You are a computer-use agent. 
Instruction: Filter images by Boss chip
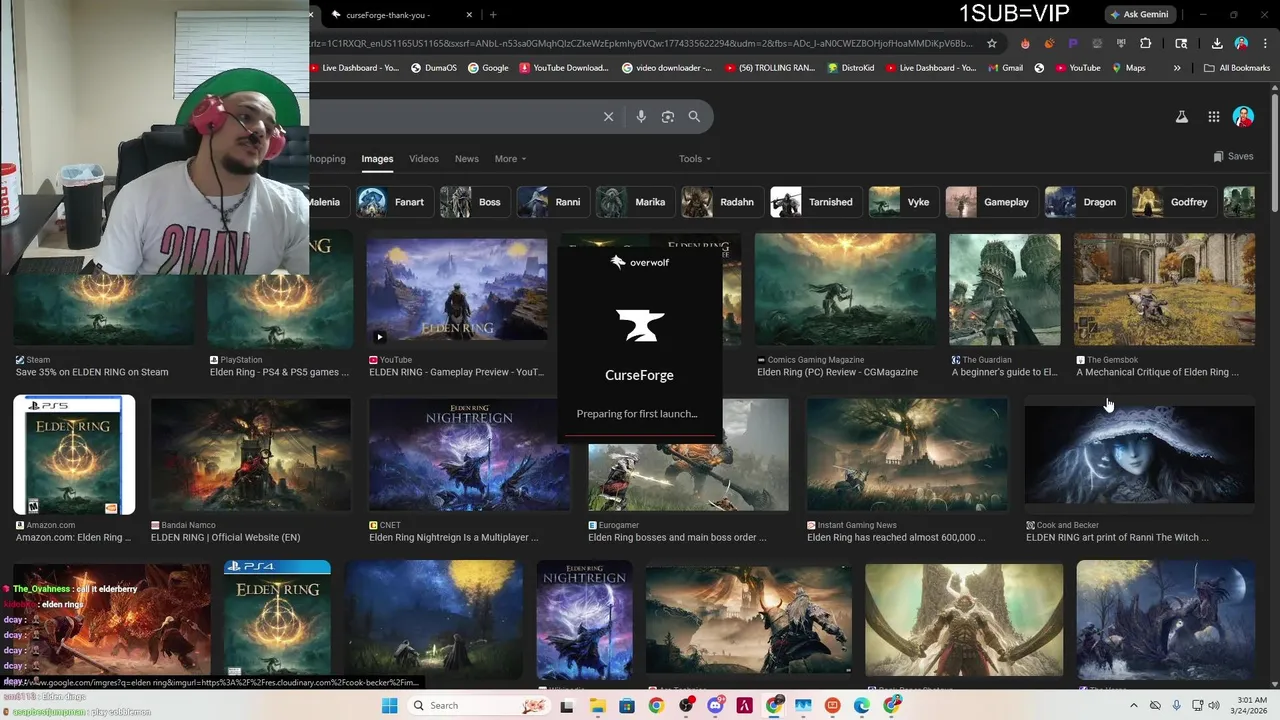474,202
